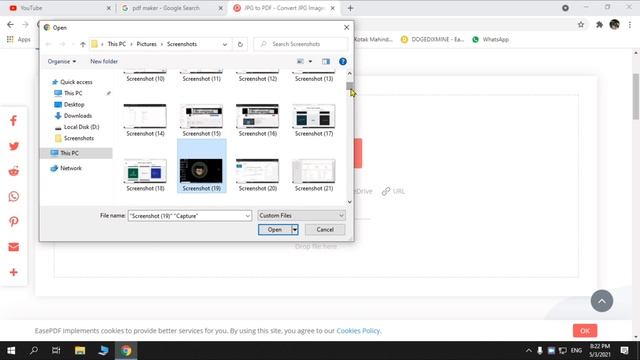
Task: Share page on Pinterest sidebar icon
Action: tap(13, 222)
